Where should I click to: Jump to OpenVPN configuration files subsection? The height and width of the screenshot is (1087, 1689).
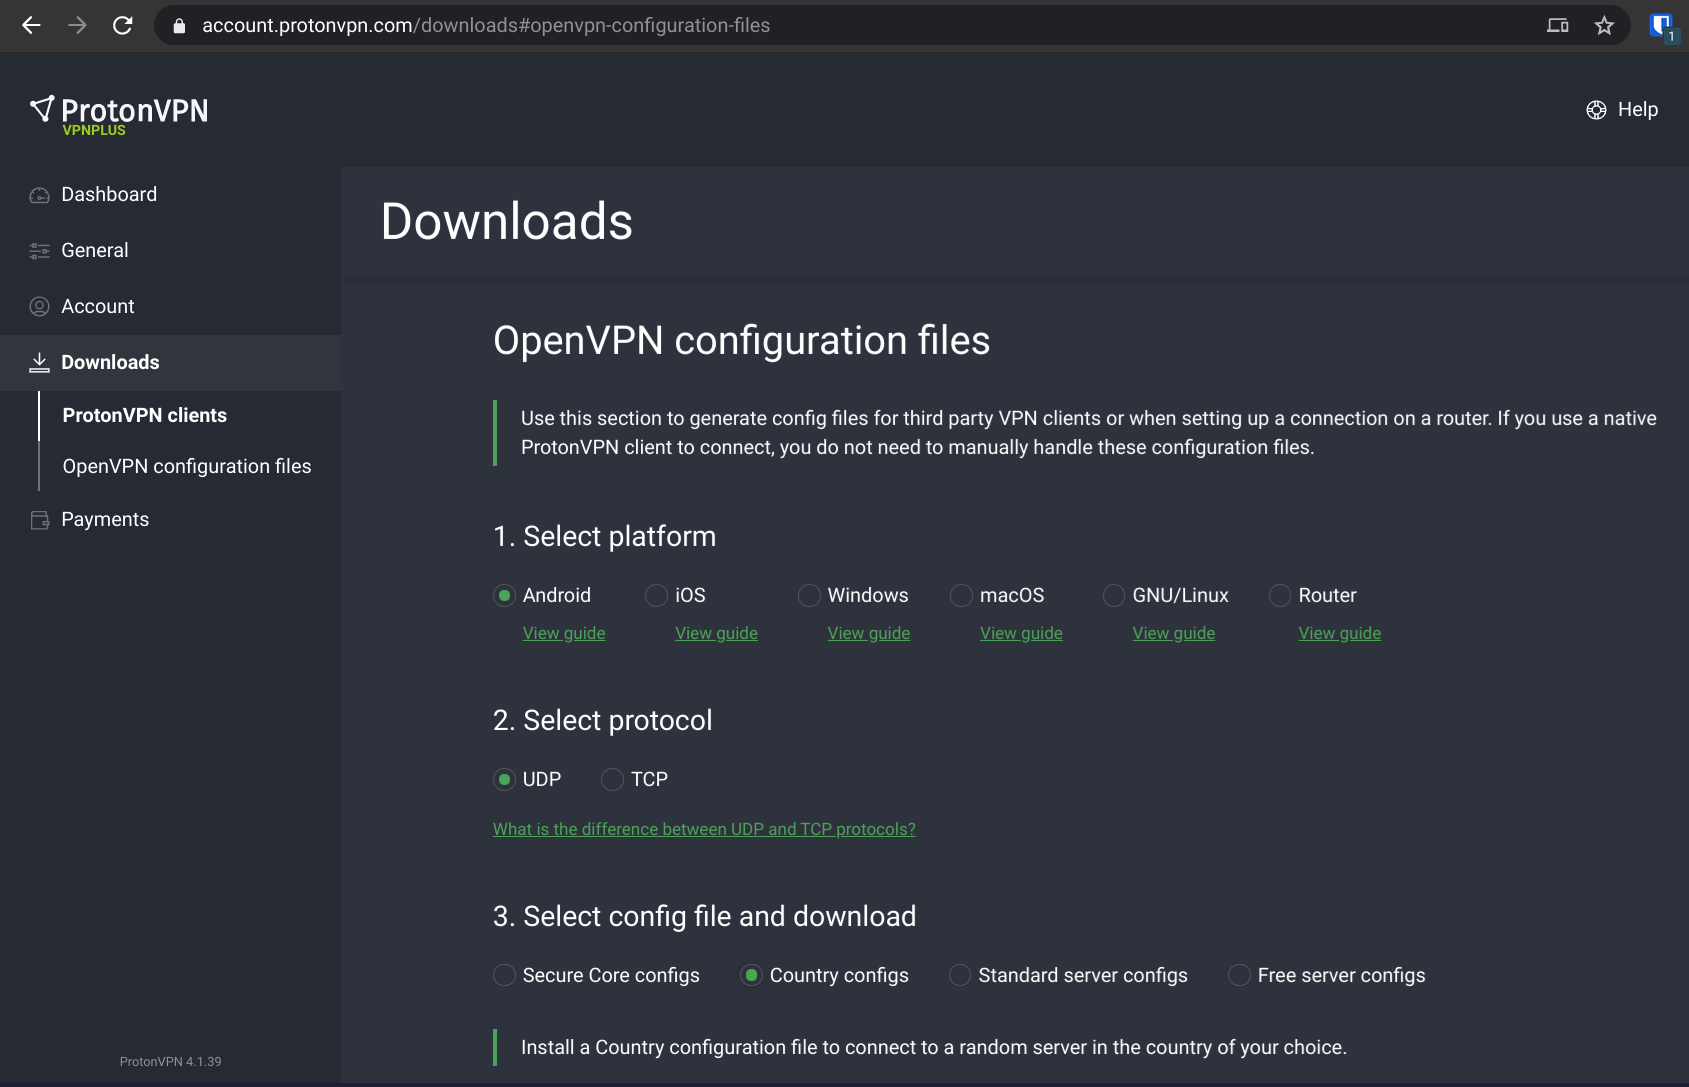point(187,467)
